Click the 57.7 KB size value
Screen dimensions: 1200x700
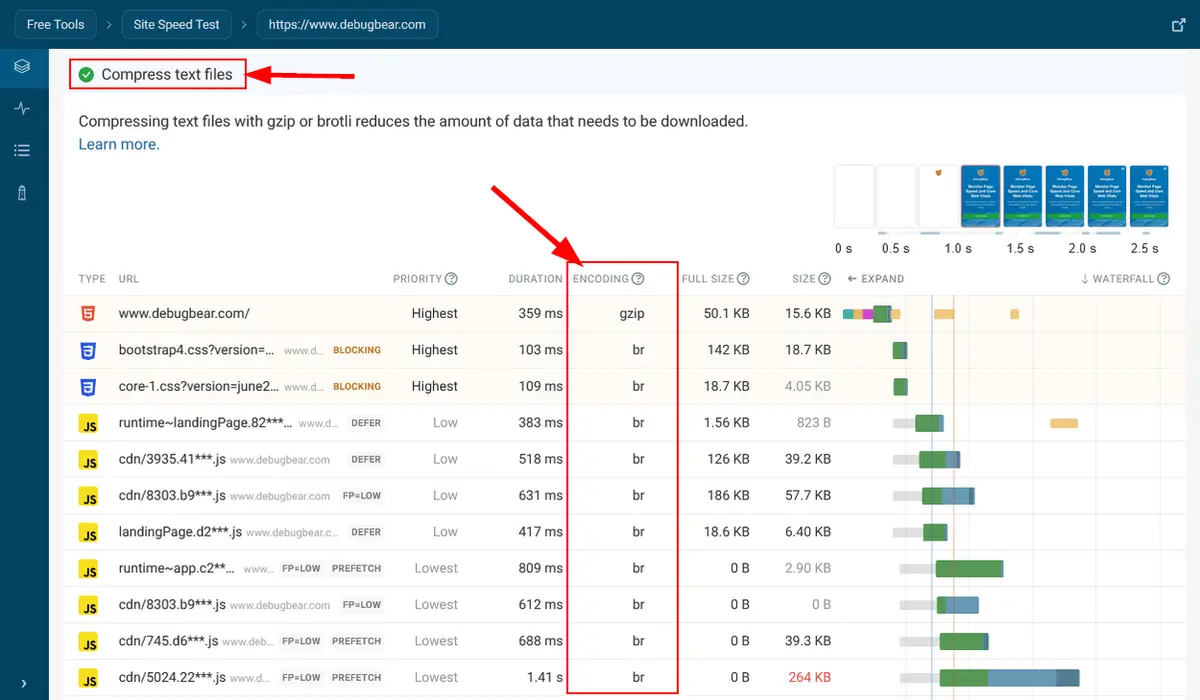(808, 495)
